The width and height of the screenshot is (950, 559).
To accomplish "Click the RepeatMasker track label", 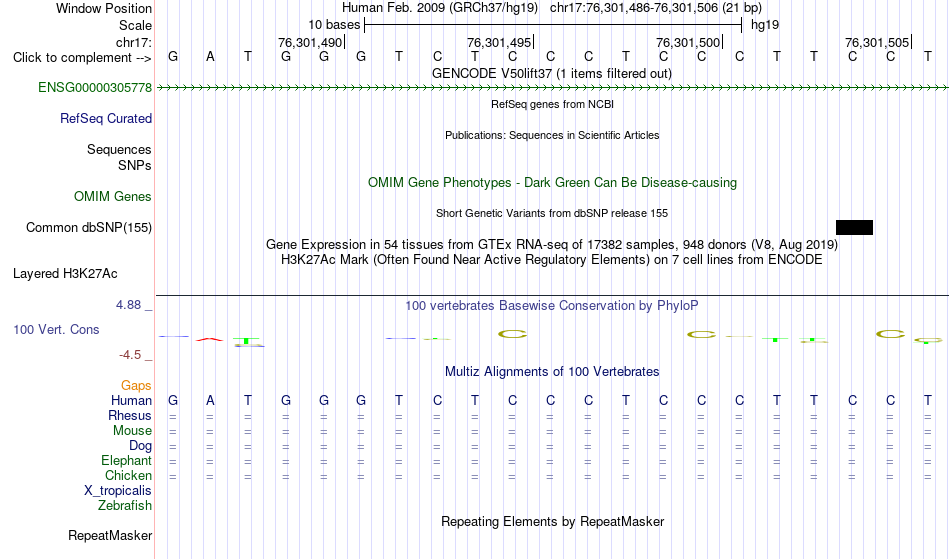I will 110,535.
